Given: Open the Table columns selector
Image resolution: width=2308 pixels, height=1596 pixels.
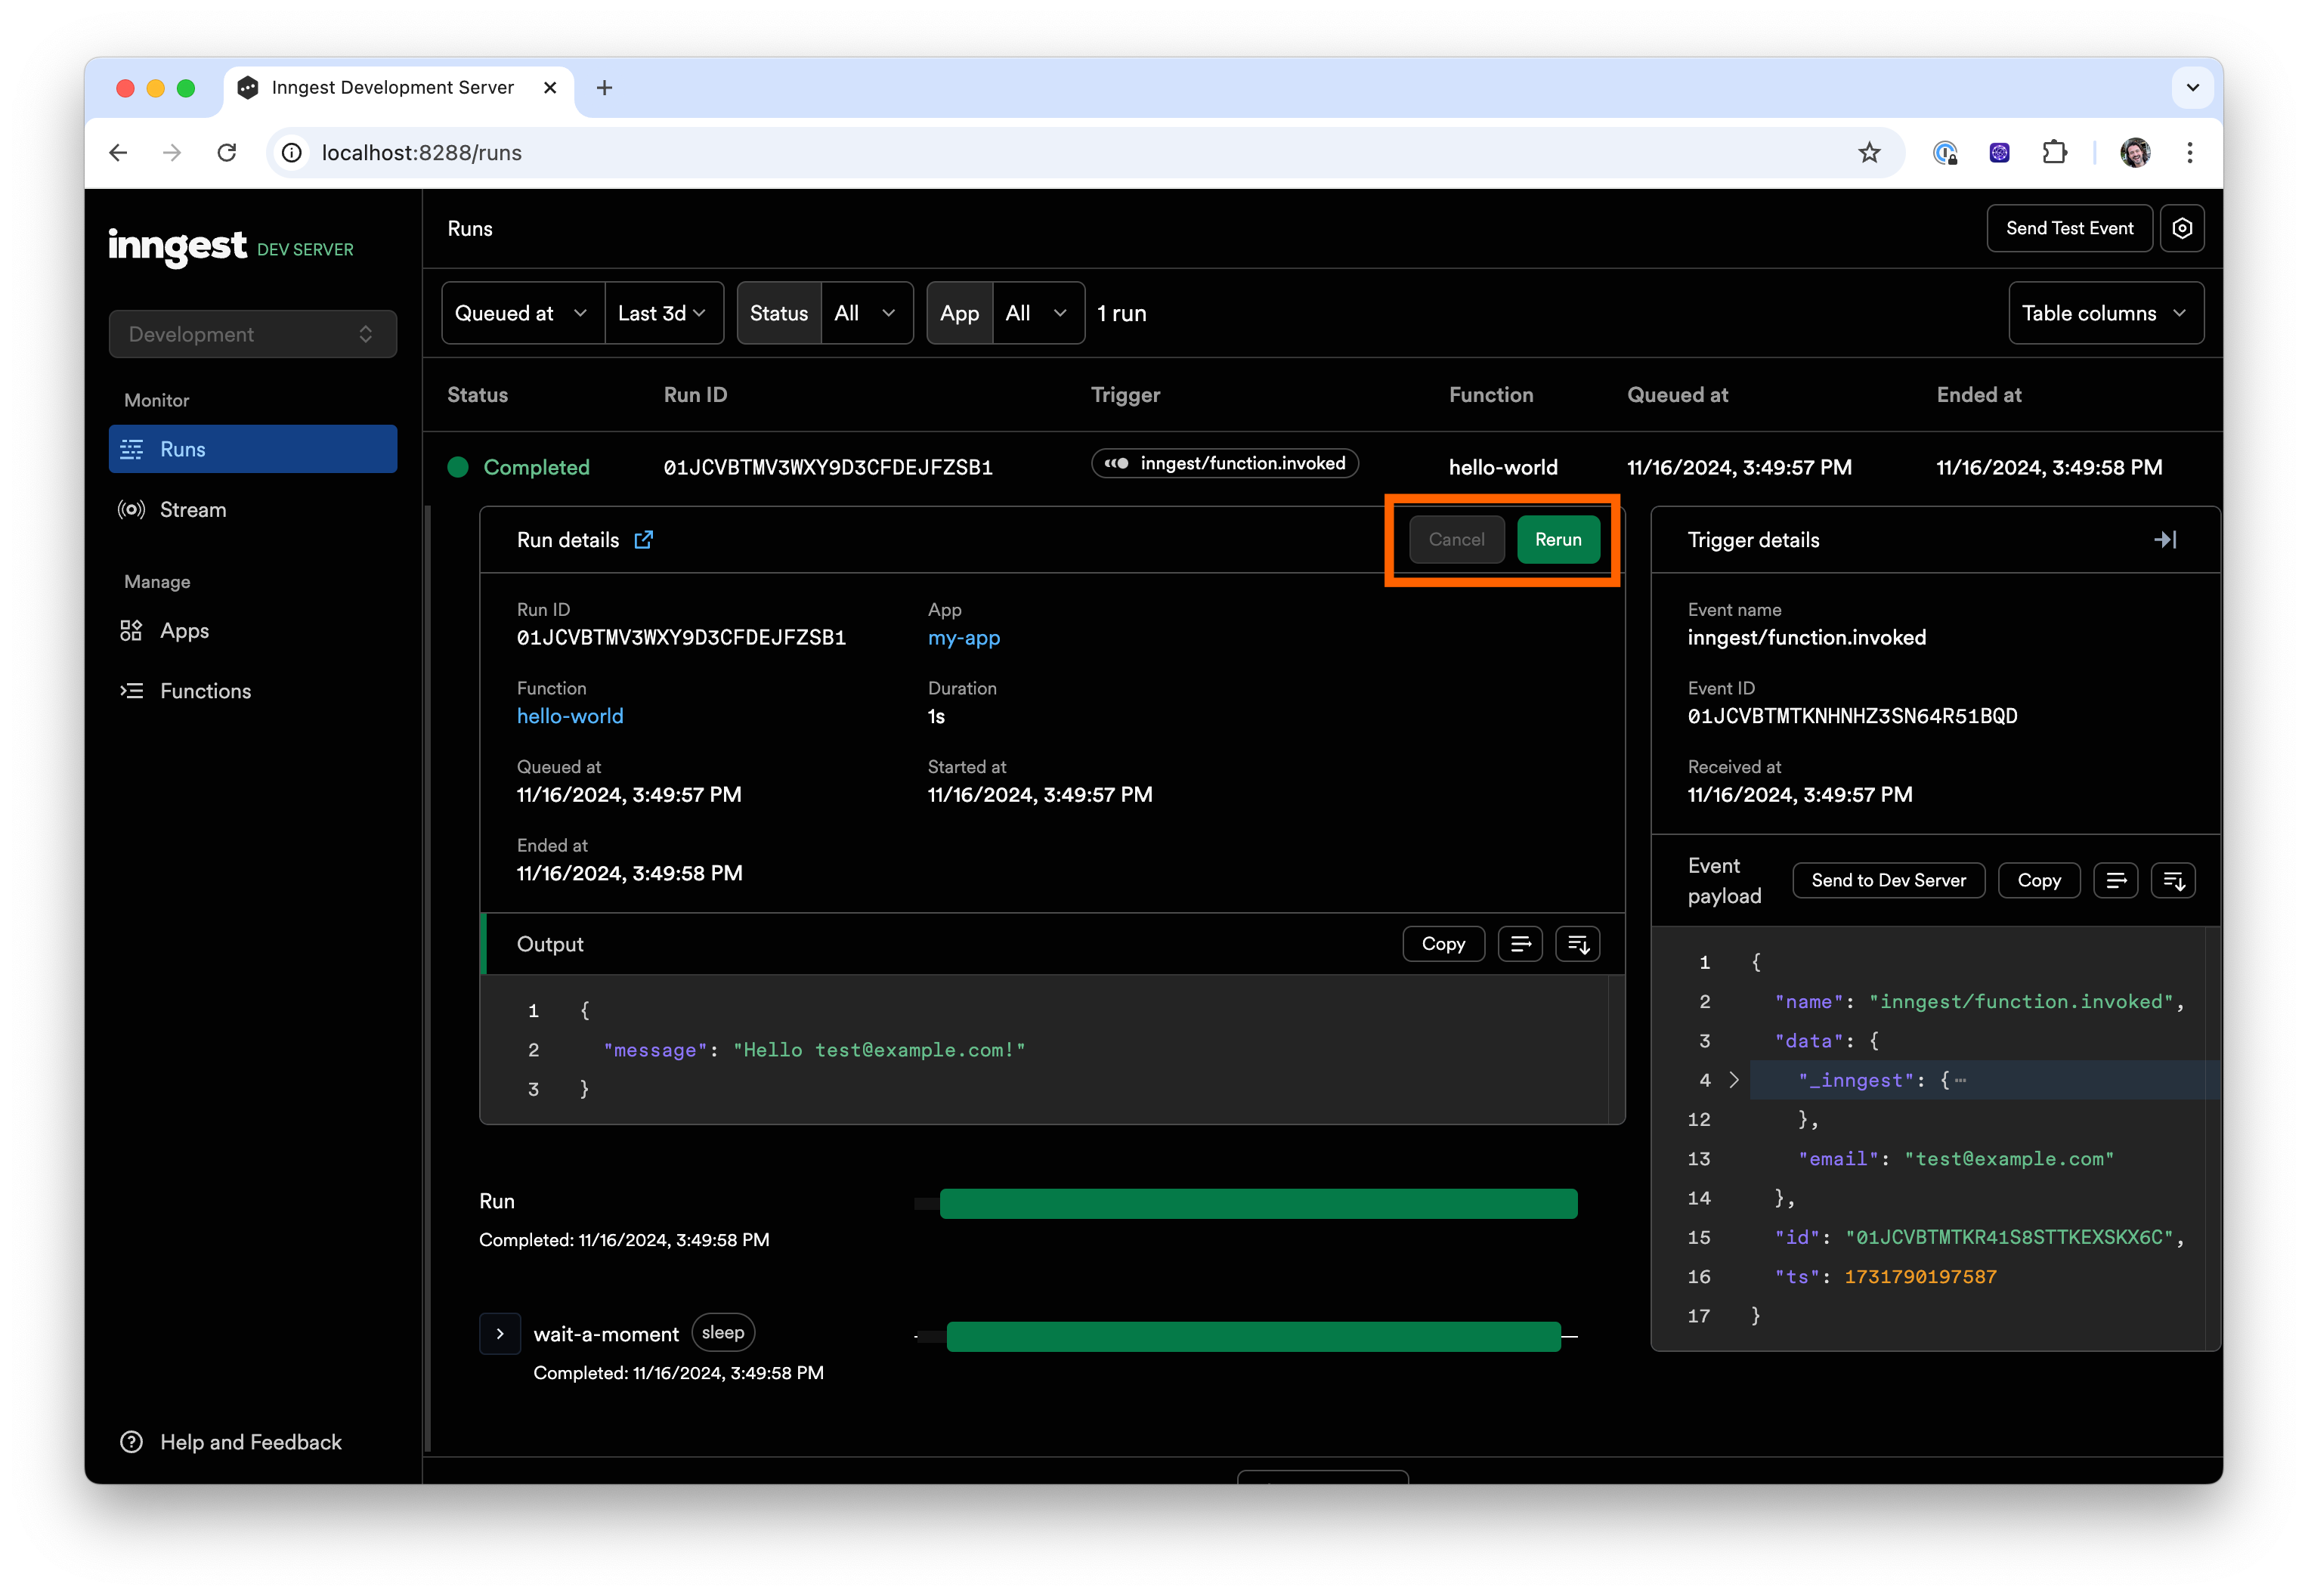Looking at the screenshot, I should tap(2105, 313).
